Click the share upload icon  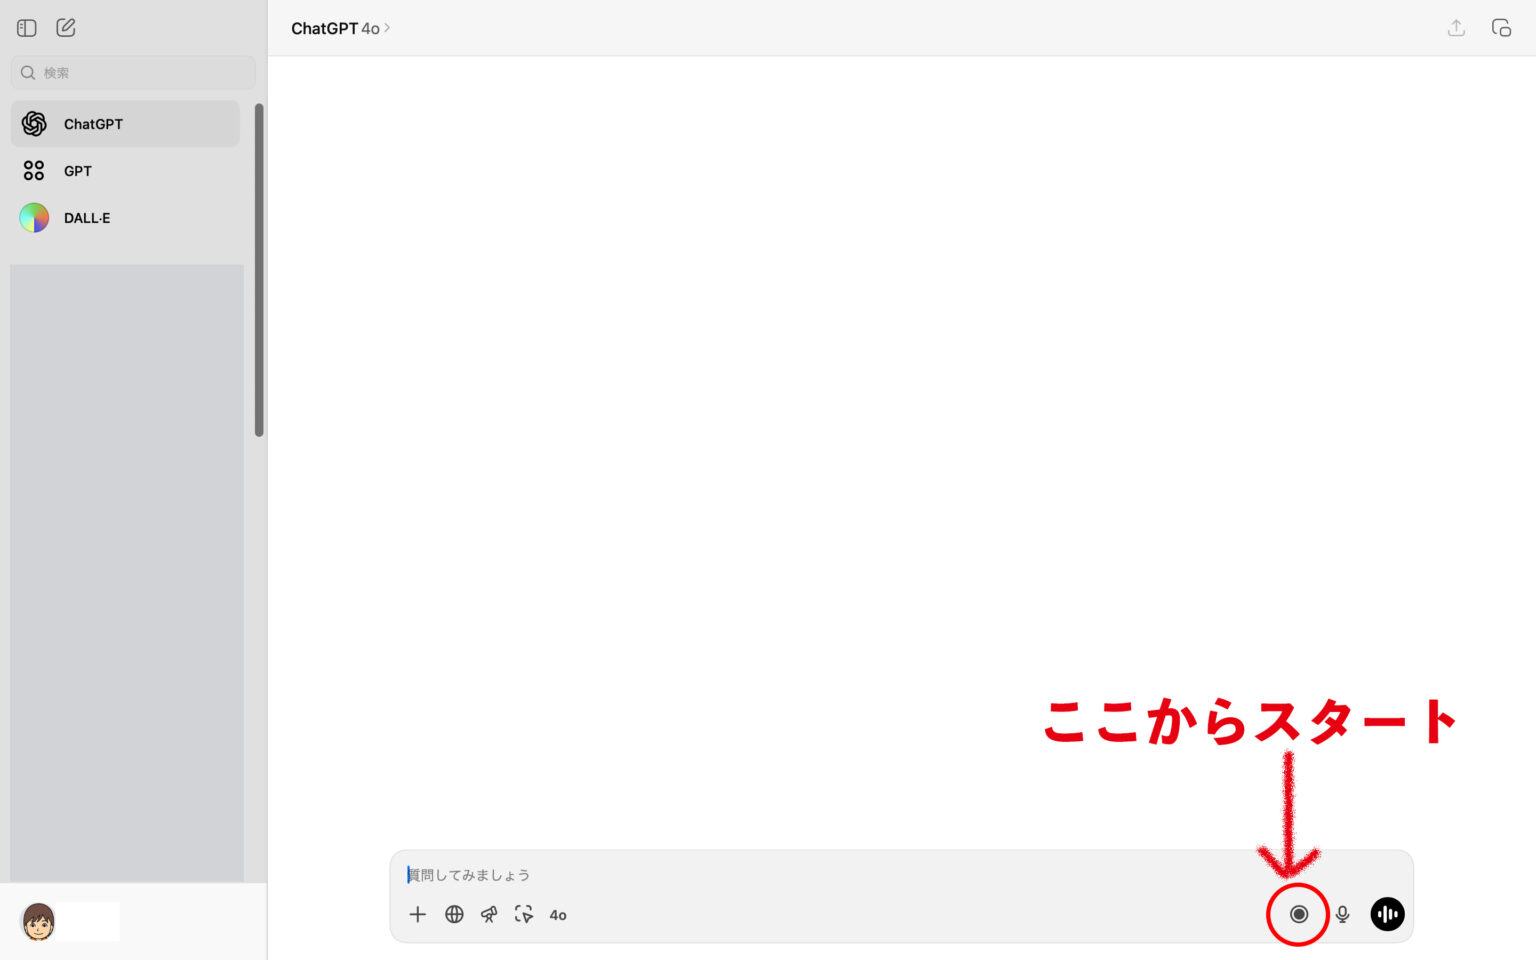(x=1456, y=28)
